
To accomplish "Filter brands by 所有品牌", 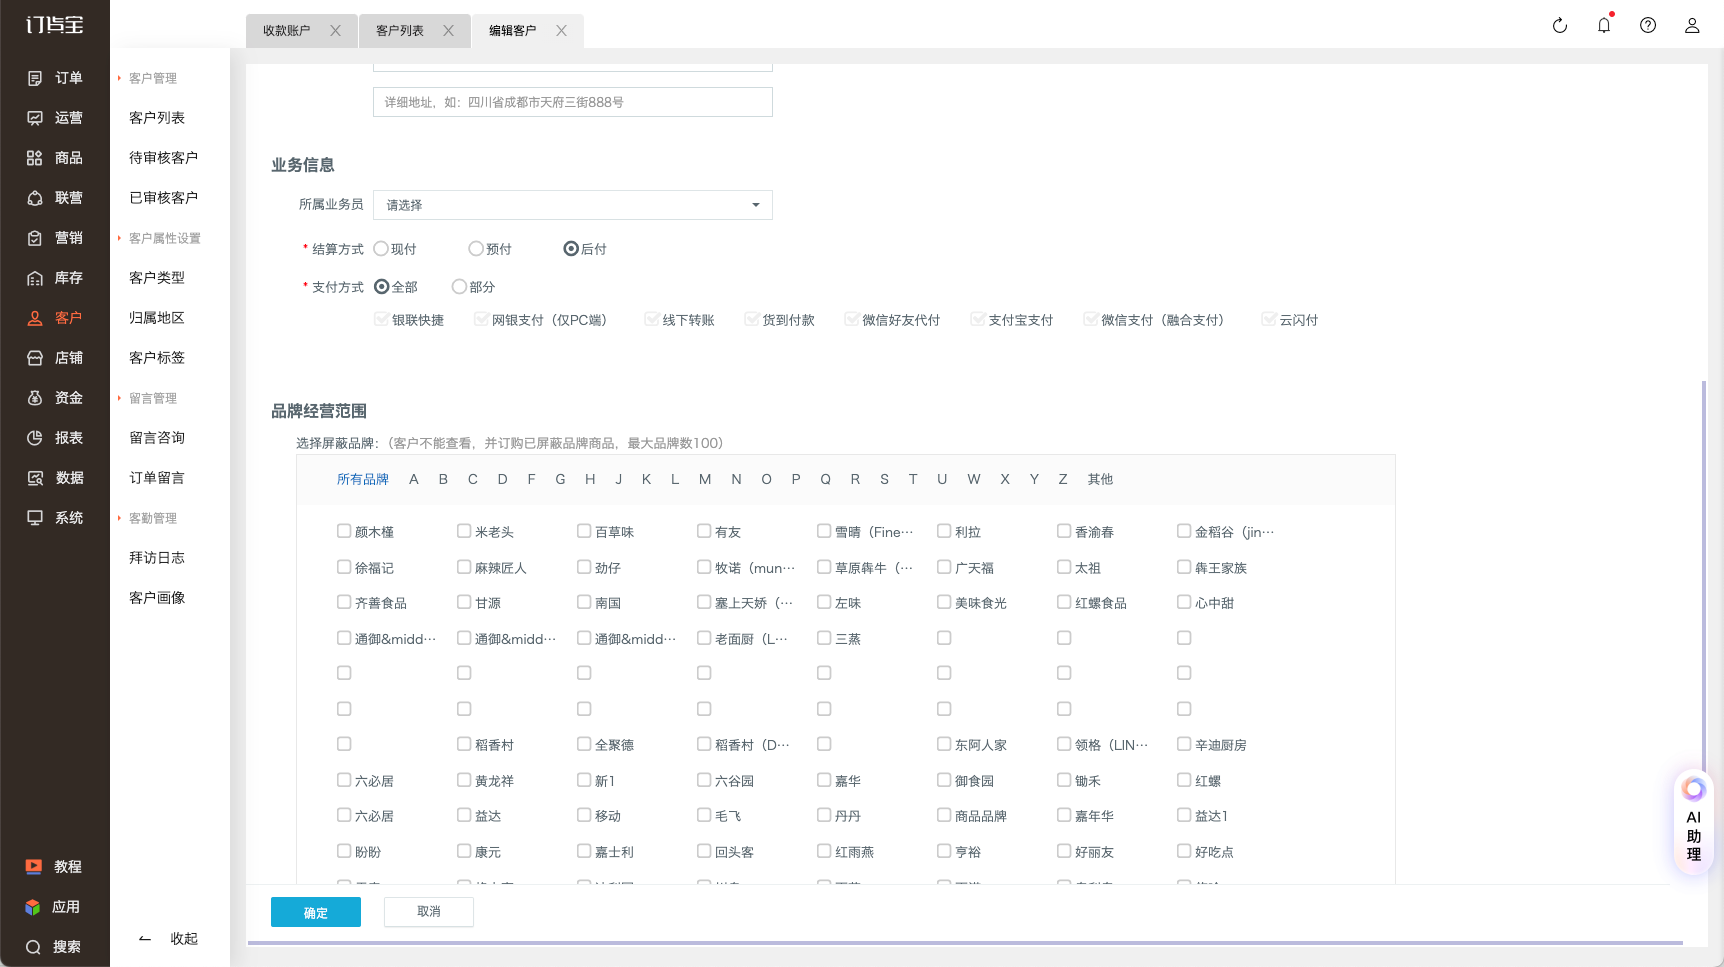I will (x=363, y=480).
